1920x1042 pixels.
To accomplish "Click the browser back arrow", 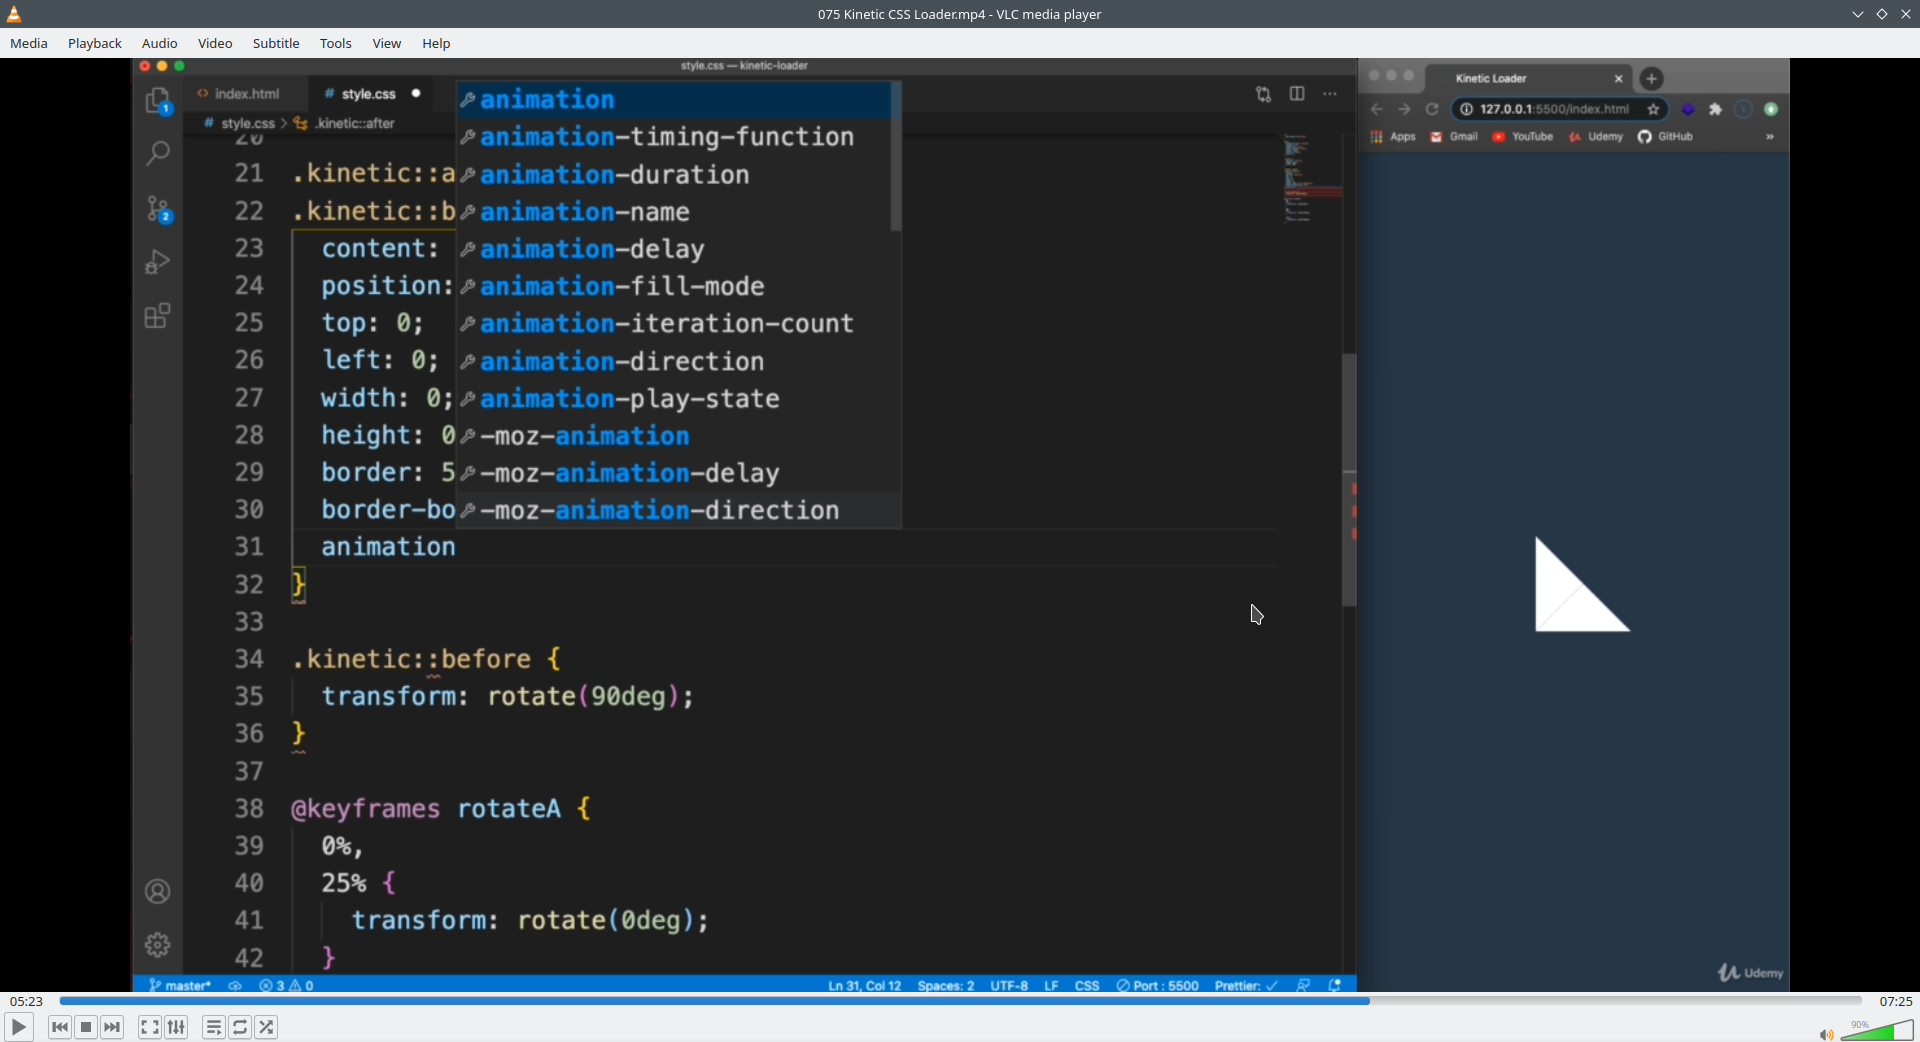I will (1377, 110).
